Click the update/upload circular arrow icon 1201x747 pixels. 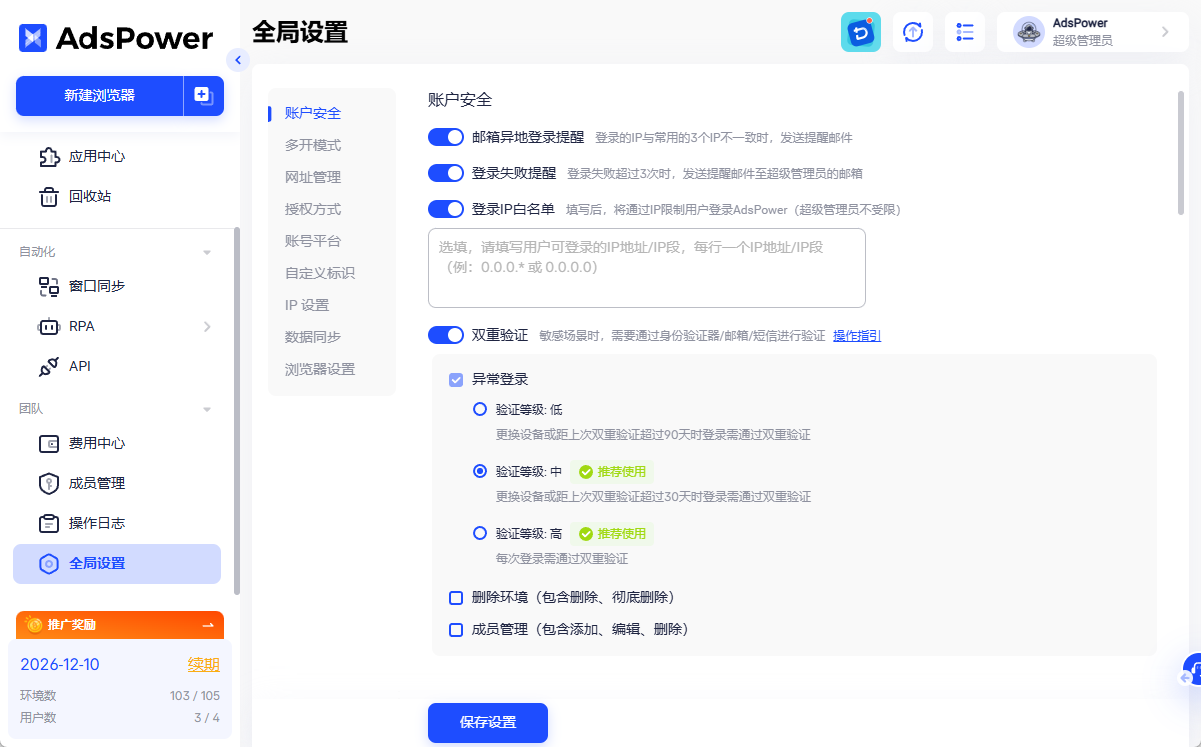coord(913,32)
